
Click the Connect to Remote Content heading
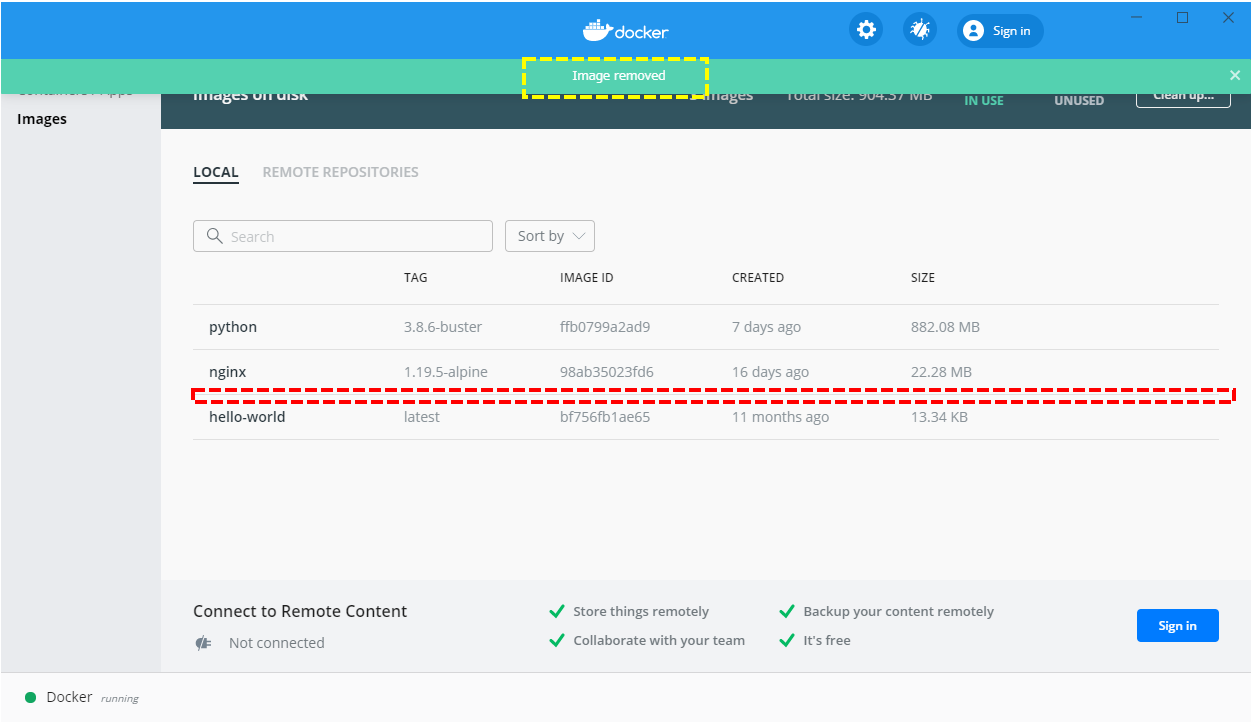pyautogui.click(x=300, y=611)
